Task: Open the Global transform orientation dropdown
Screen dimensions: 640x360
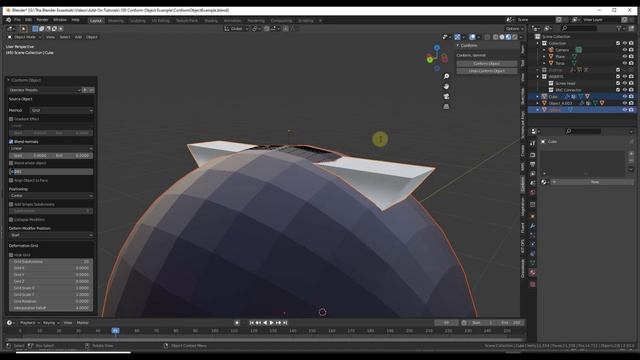Action: click(x=237, y=29)
